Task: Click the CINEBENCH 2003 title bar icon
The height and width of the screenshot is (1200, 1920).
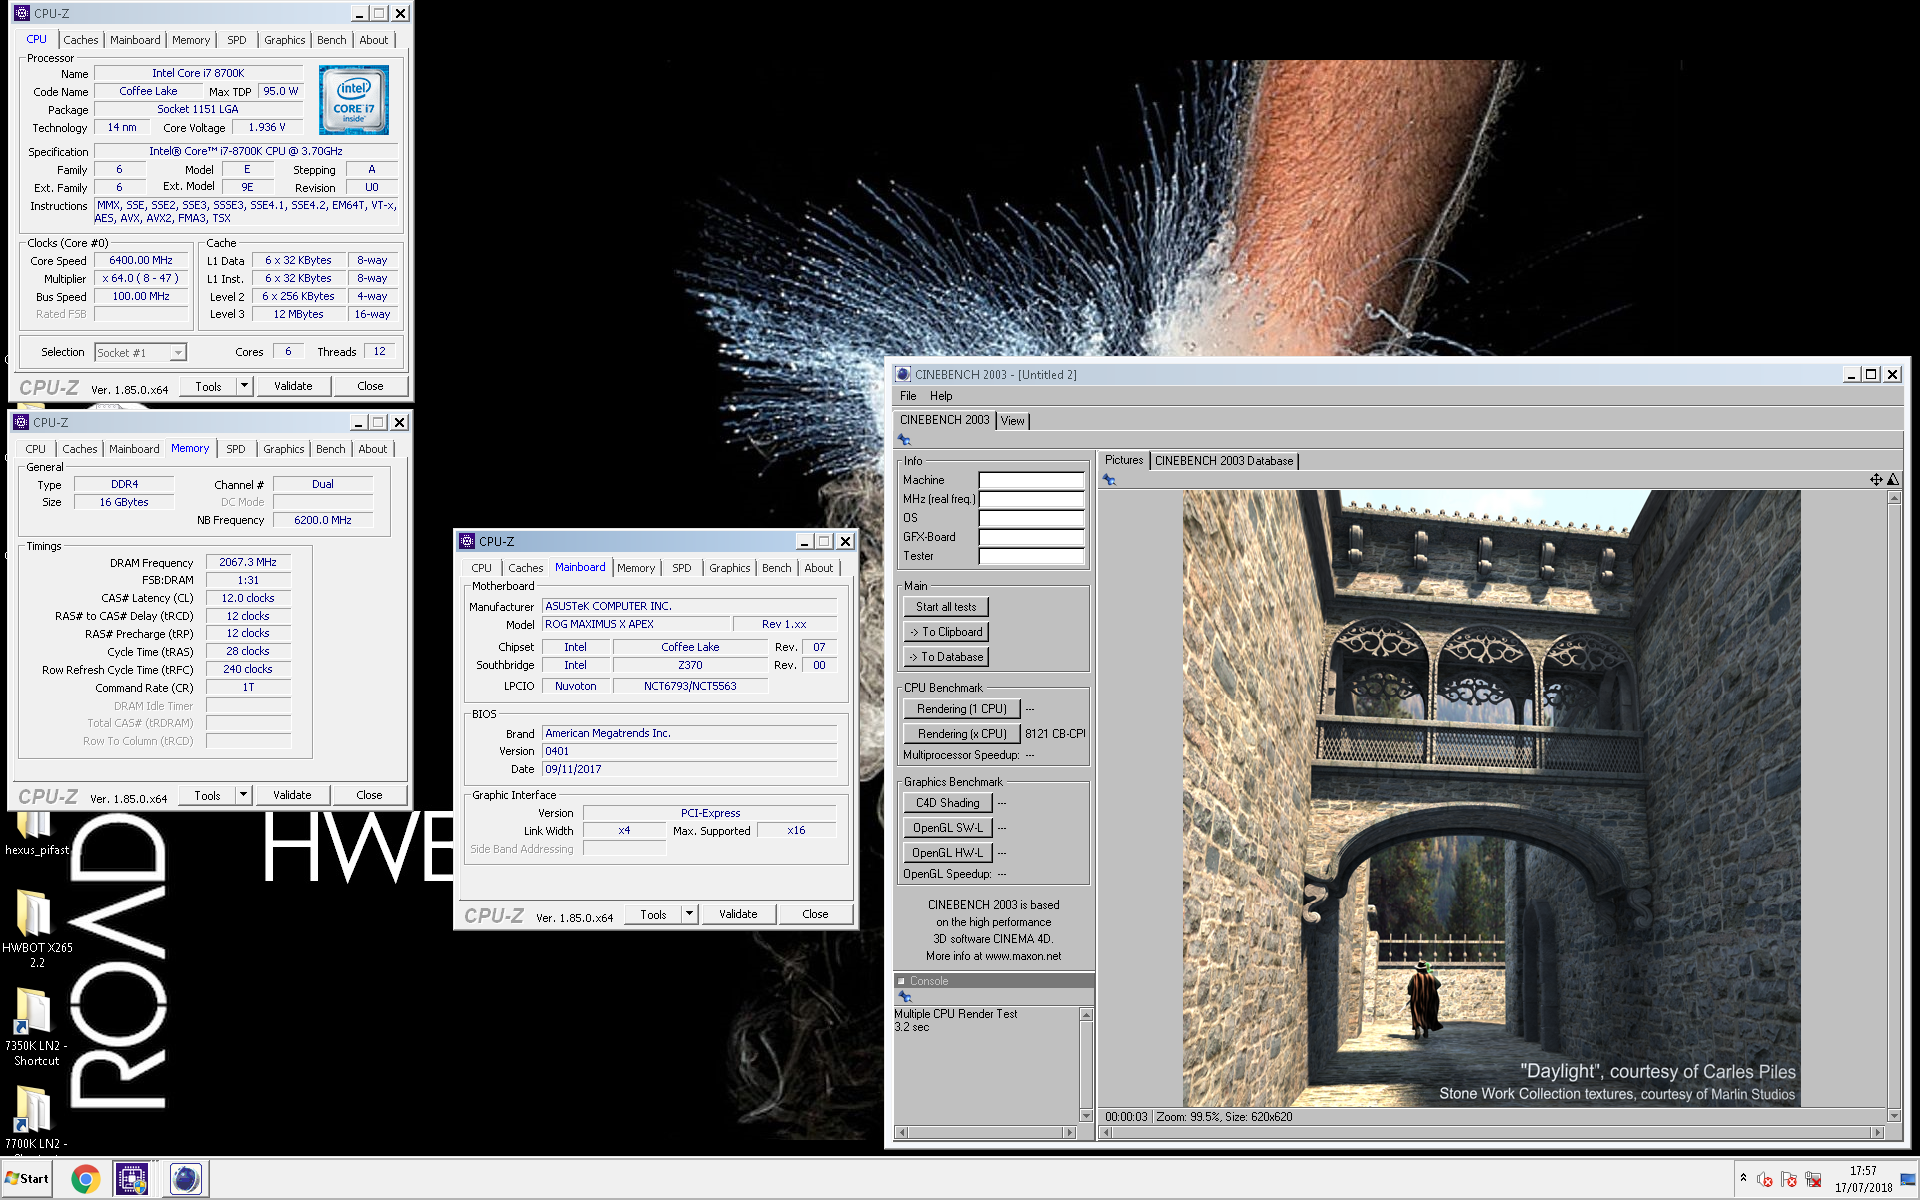Action: [903, 374]
